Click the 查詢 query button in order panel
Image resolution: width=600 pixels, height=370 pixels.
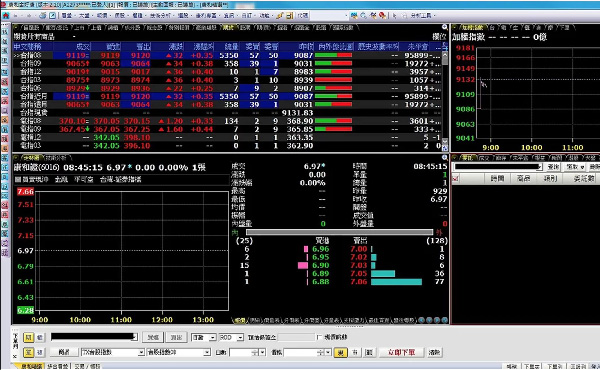(x=553, y=167)
